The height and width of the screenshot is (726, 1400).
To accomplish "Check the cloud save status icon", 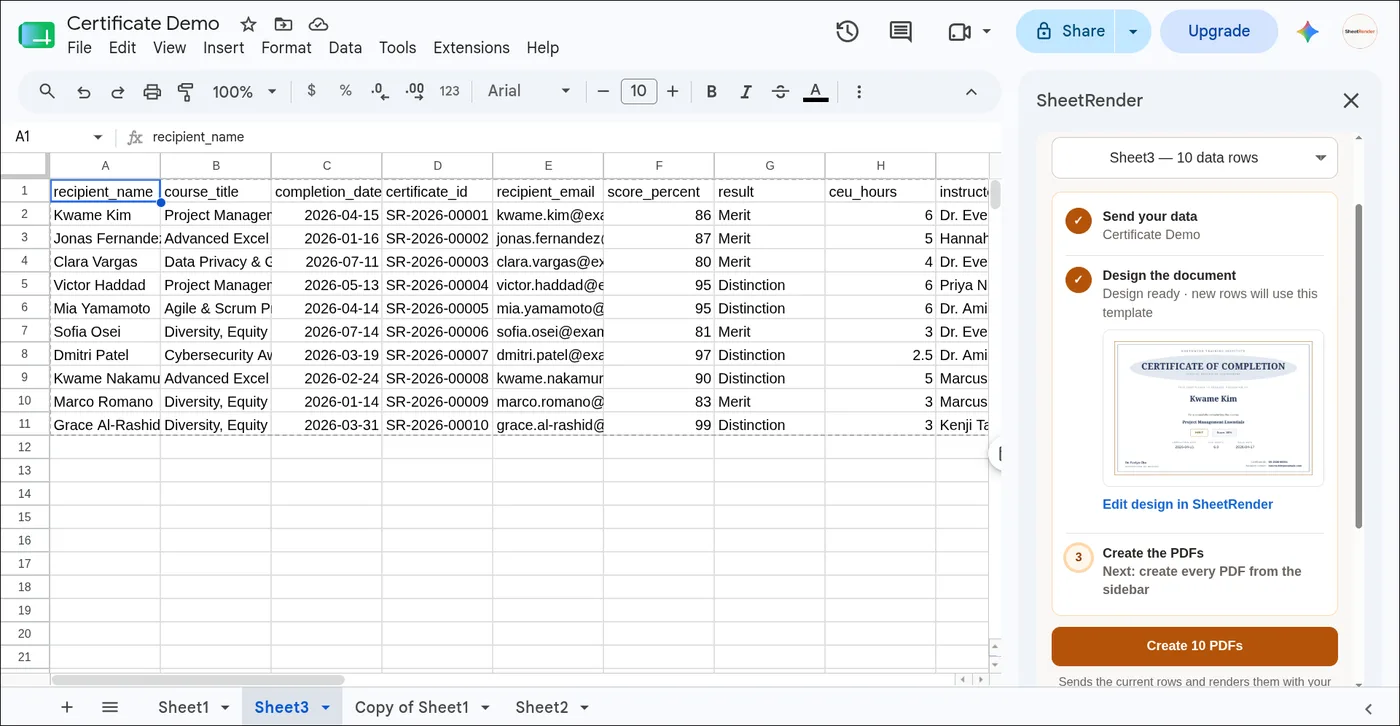I will coord(318,24).
